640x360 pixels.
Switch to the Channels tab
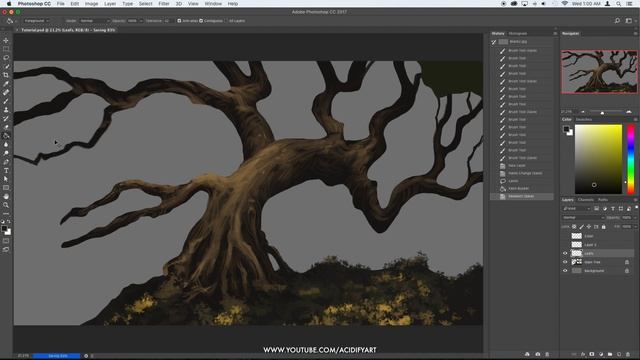[586, 200]
